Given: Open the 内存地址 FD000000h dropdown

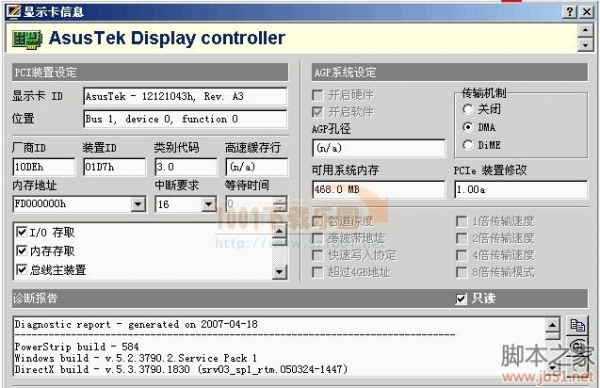Looking at the screenshot, I should tap(138, 204).
